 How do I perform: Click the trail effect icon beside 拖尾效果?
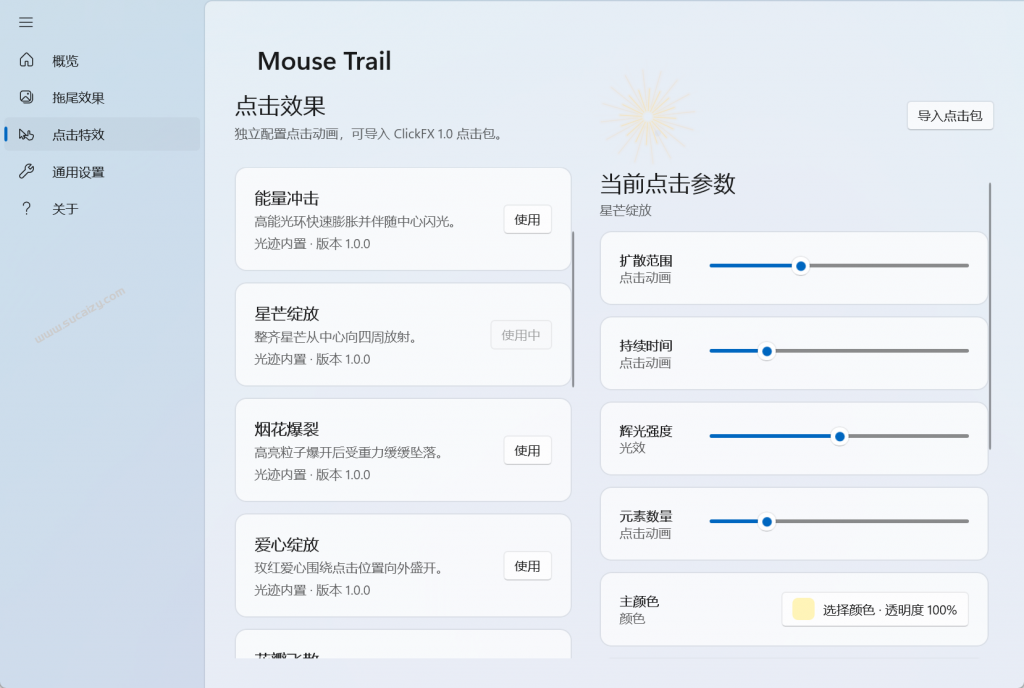click(26, 97)
